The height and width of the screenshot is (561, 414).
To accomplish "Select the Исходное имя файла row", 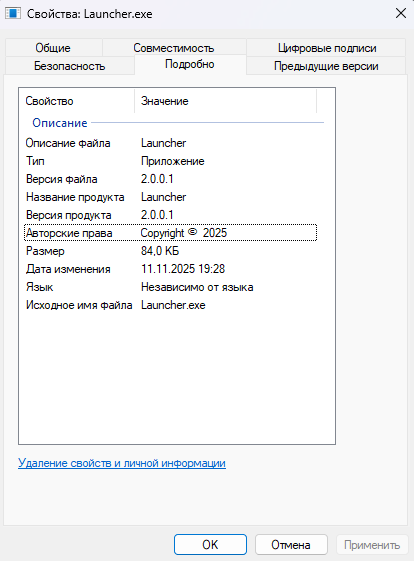I will (x=171, y=305).
